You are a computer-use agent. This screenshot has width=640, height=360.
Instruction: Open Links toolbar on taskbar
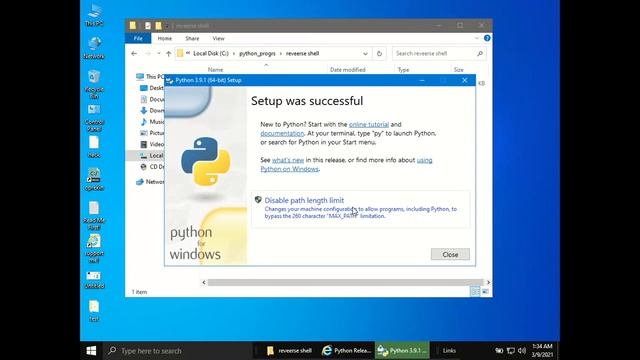449,351
